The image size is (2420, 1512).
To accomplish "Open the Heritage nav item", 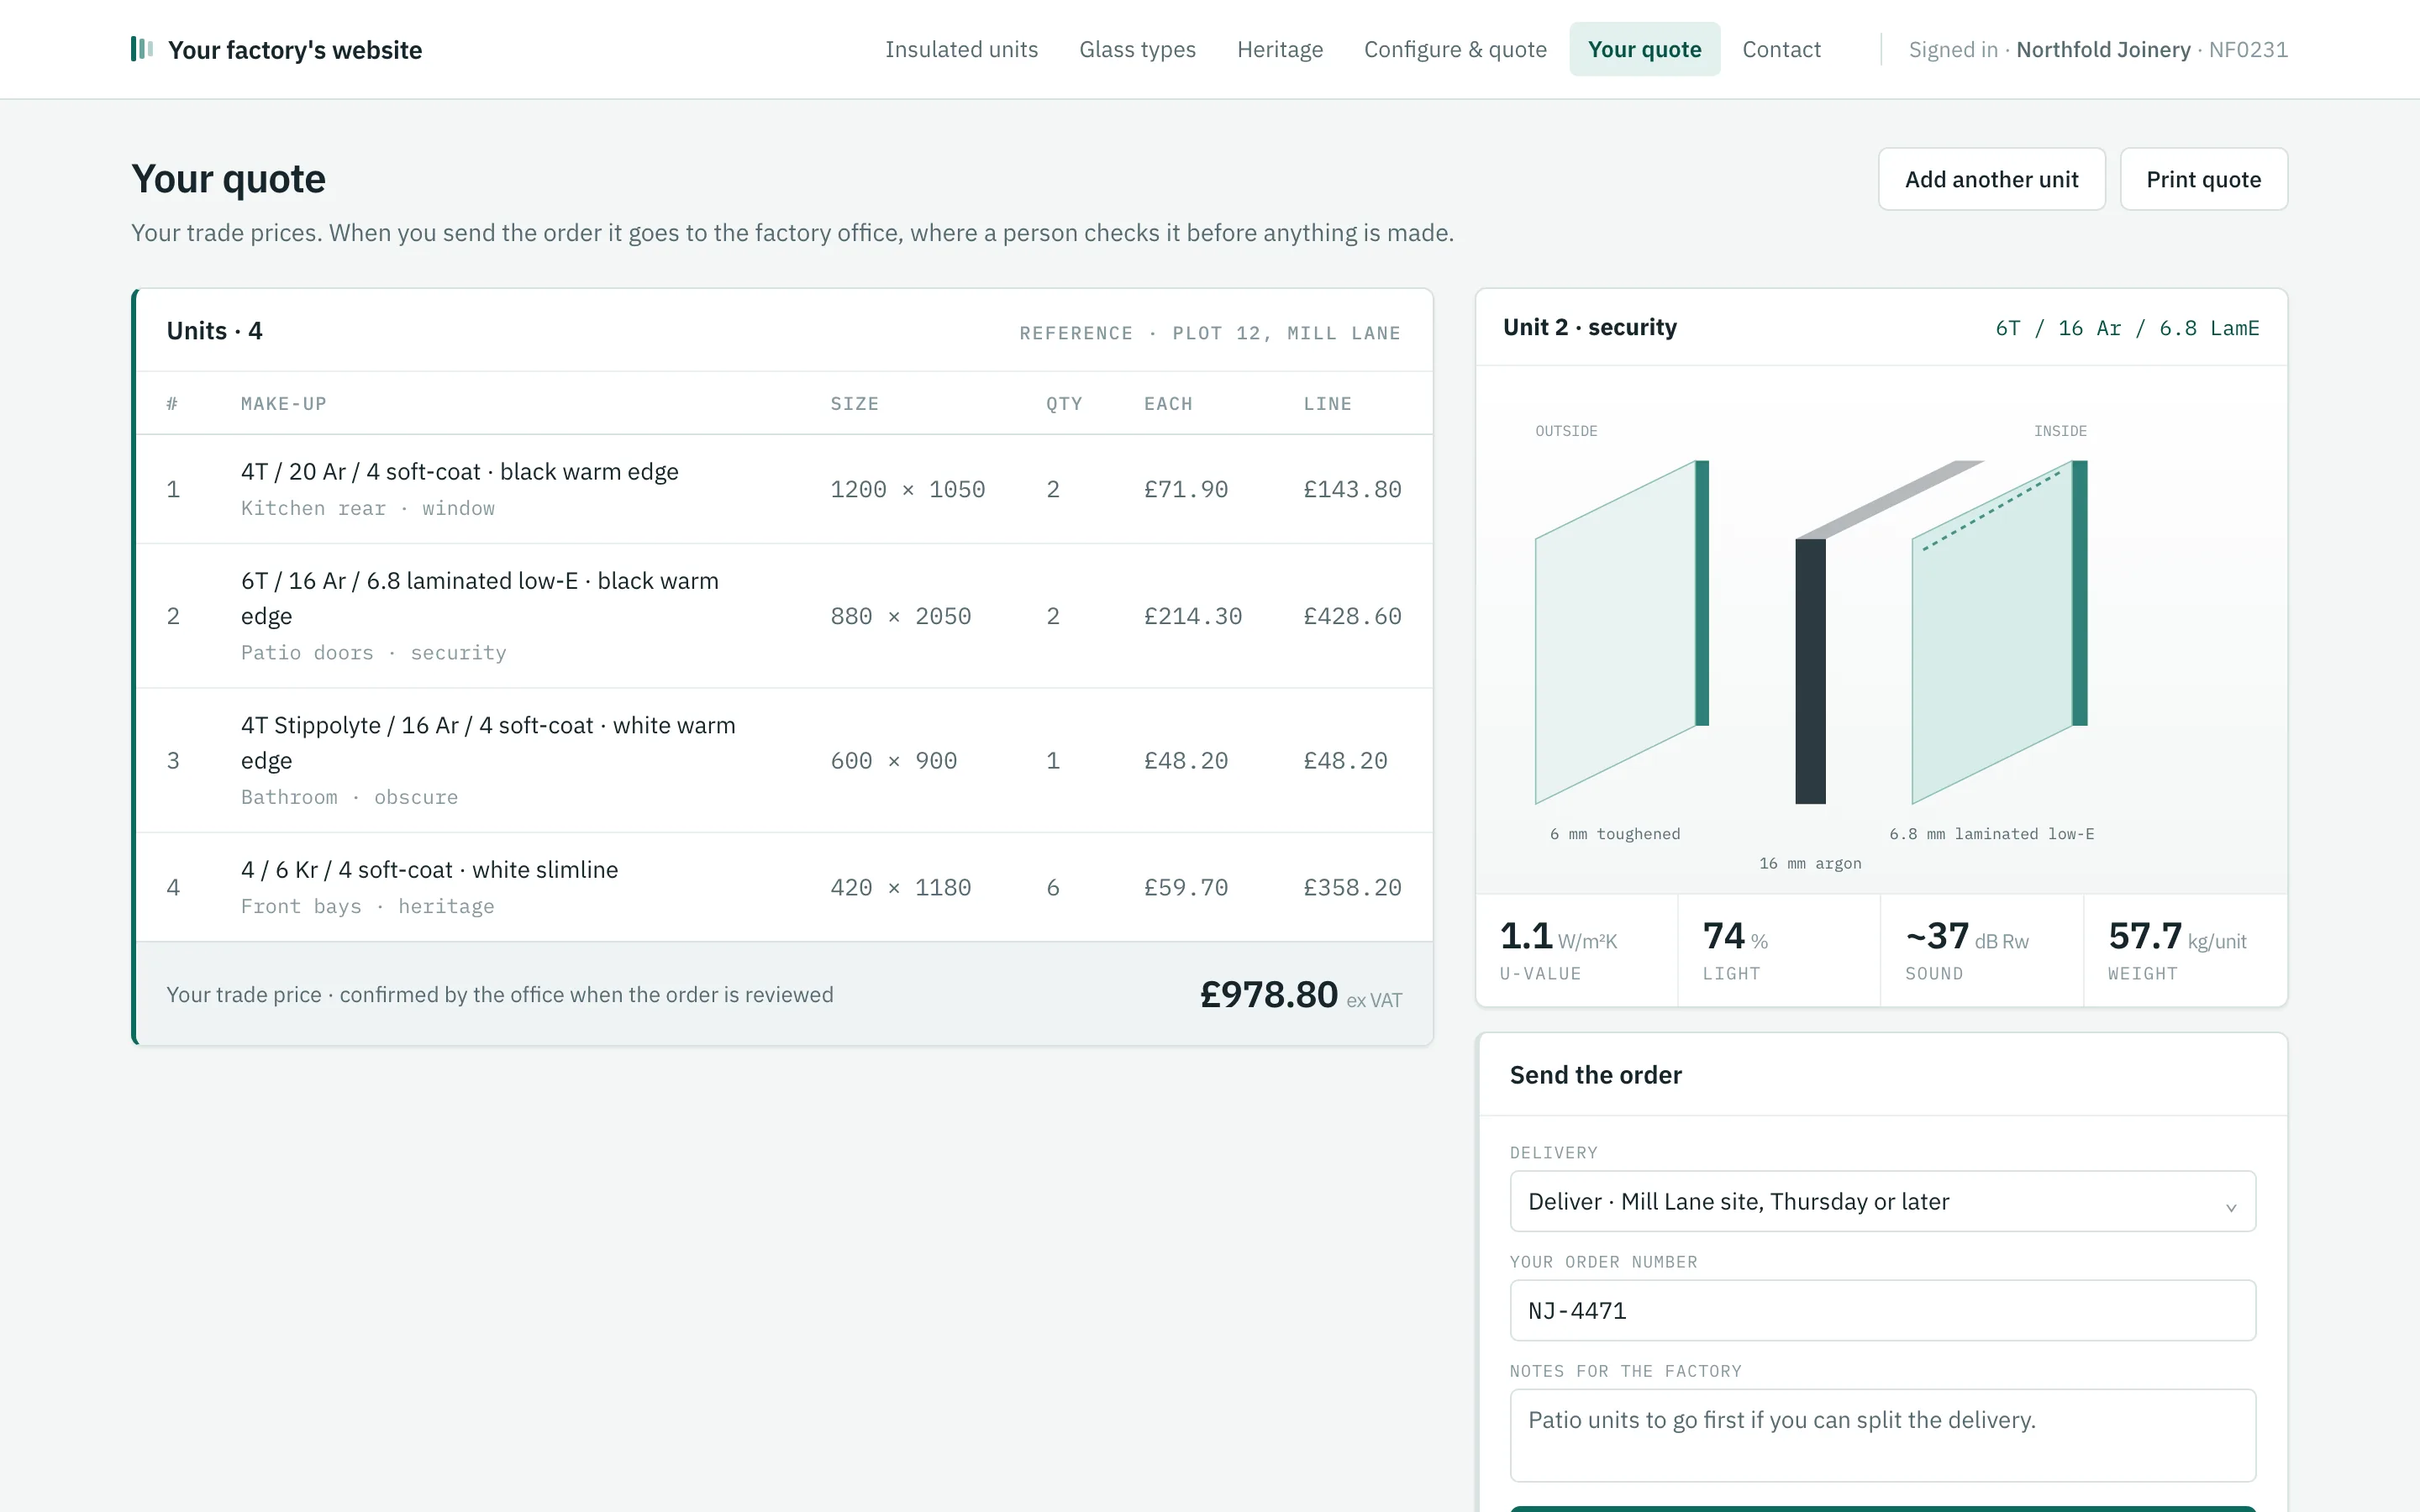I will pos(1279,49).
